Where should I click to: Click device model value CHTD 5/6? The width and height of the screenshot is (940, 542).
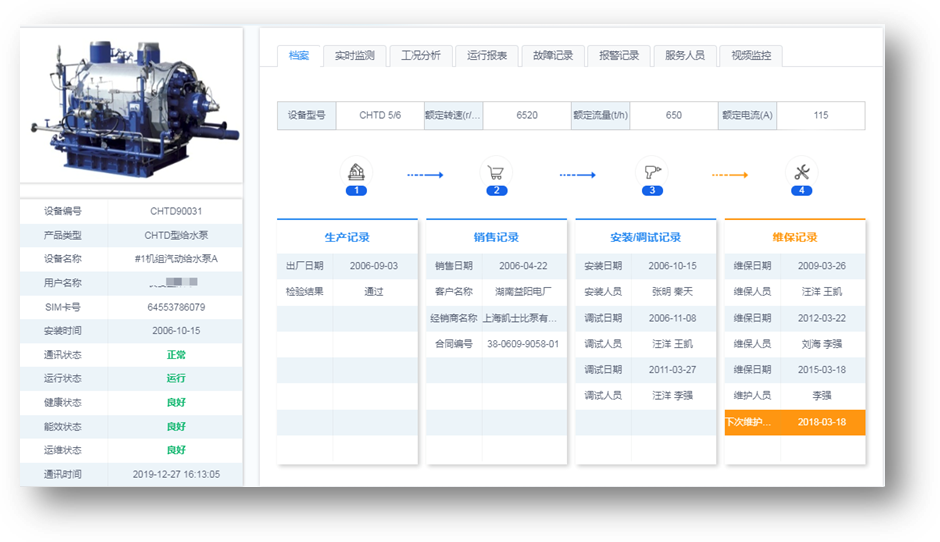point(380,115)
